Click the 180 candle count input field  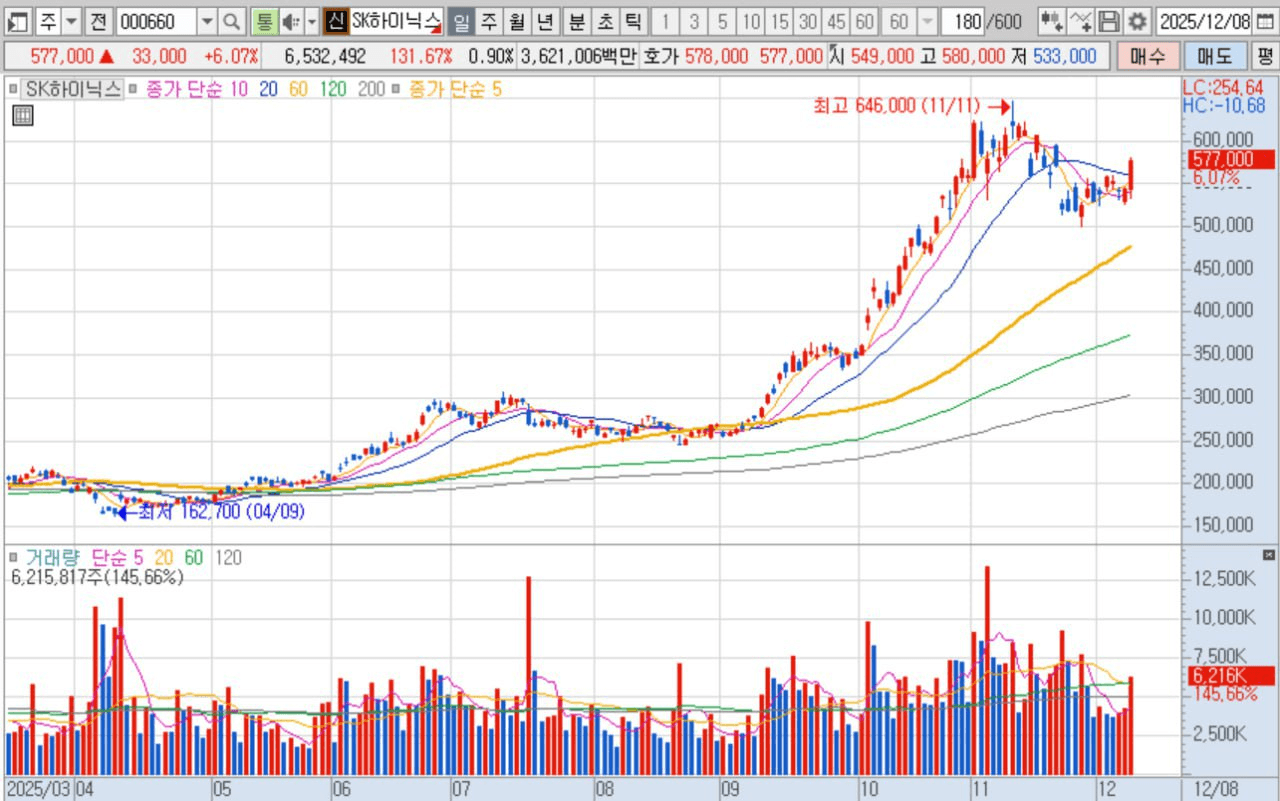click(962, 21)
